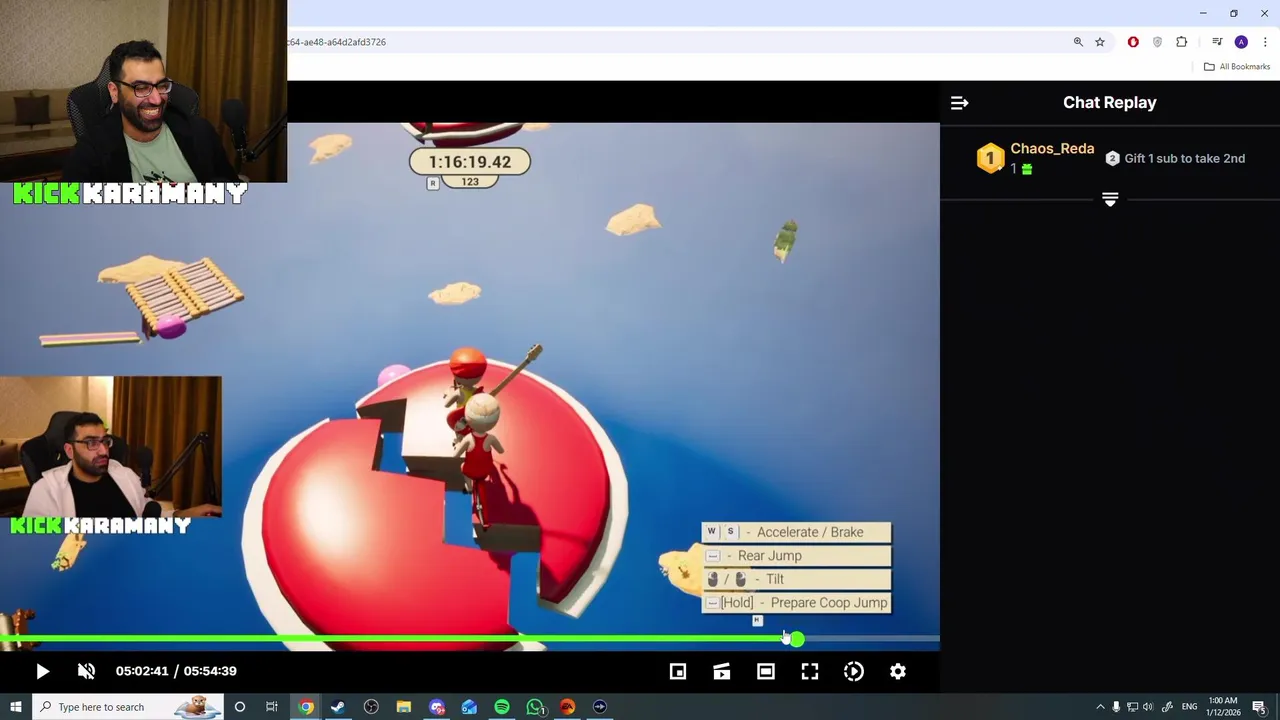The height and width of the screenshot is (720, 1280).
Task: Open the playback speed control
Action: (x=854, y=672)
